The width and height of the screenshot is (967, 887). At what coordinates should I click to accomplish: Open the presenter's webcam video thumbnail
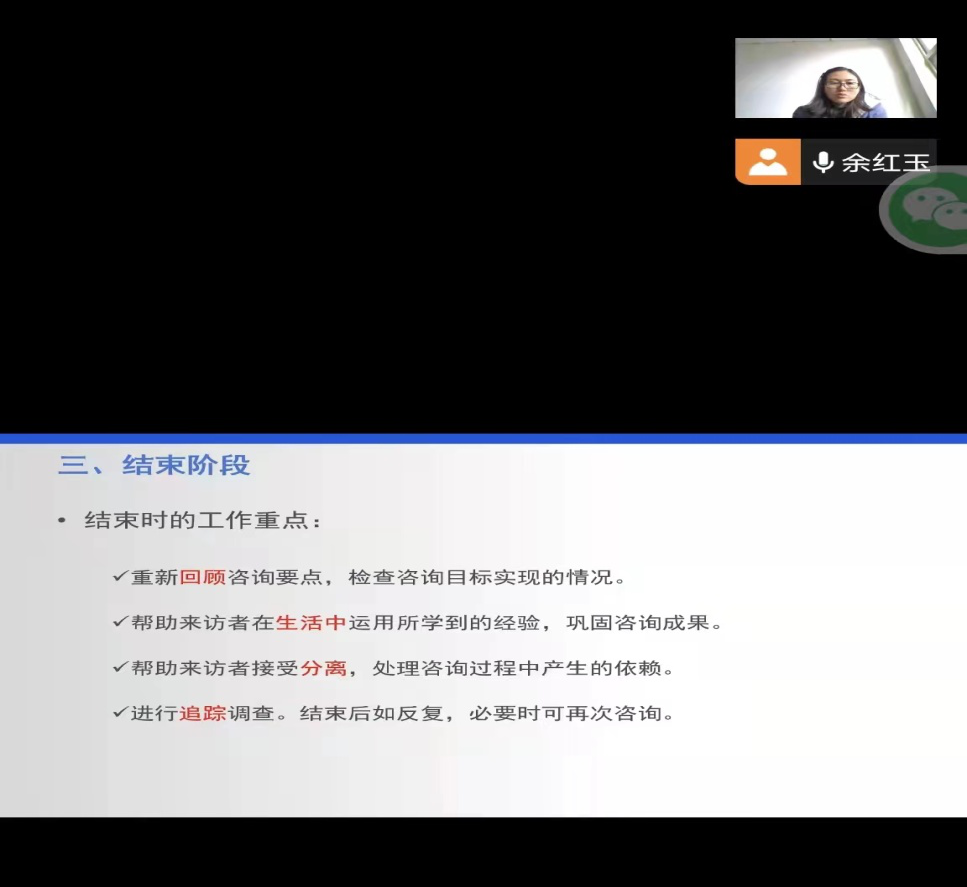pyautogui.click(x=835, y=78)
